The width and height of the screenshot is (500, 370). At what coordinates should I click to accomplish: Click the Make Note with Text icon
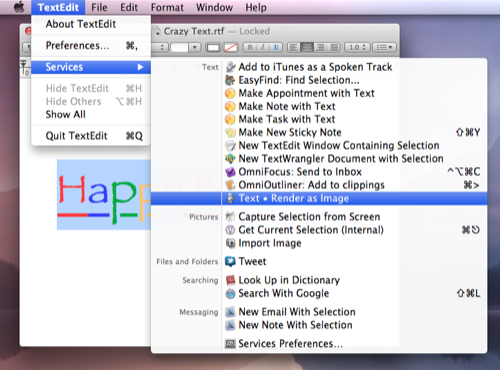(230, 106)
